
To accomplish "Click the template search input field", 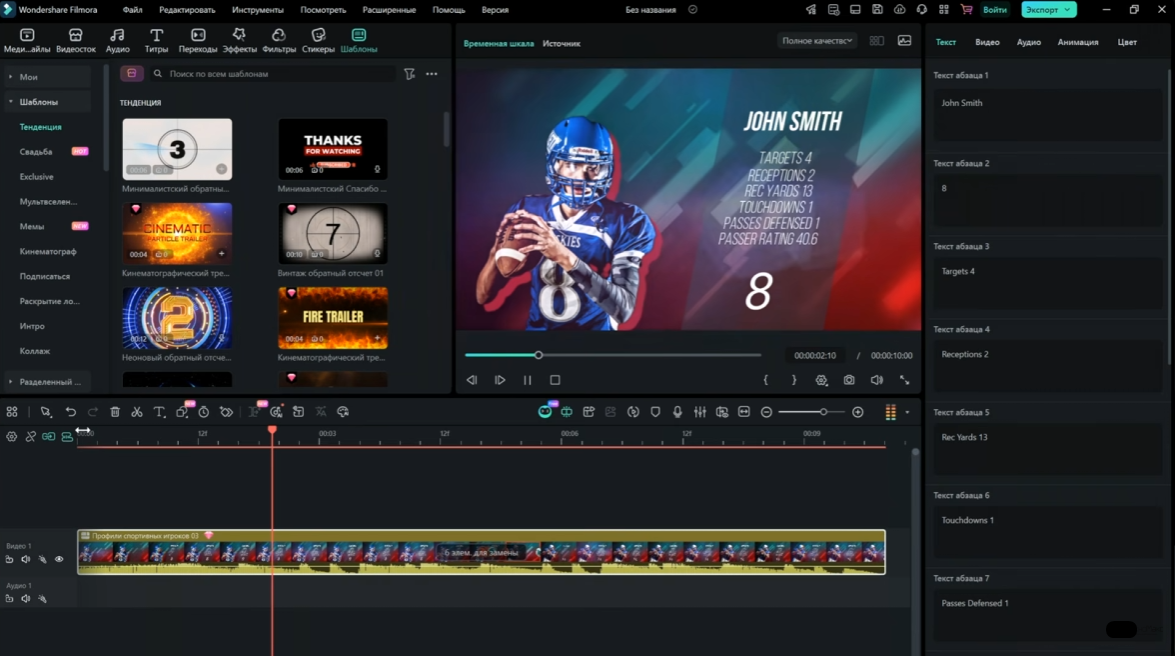I will 274,73.
